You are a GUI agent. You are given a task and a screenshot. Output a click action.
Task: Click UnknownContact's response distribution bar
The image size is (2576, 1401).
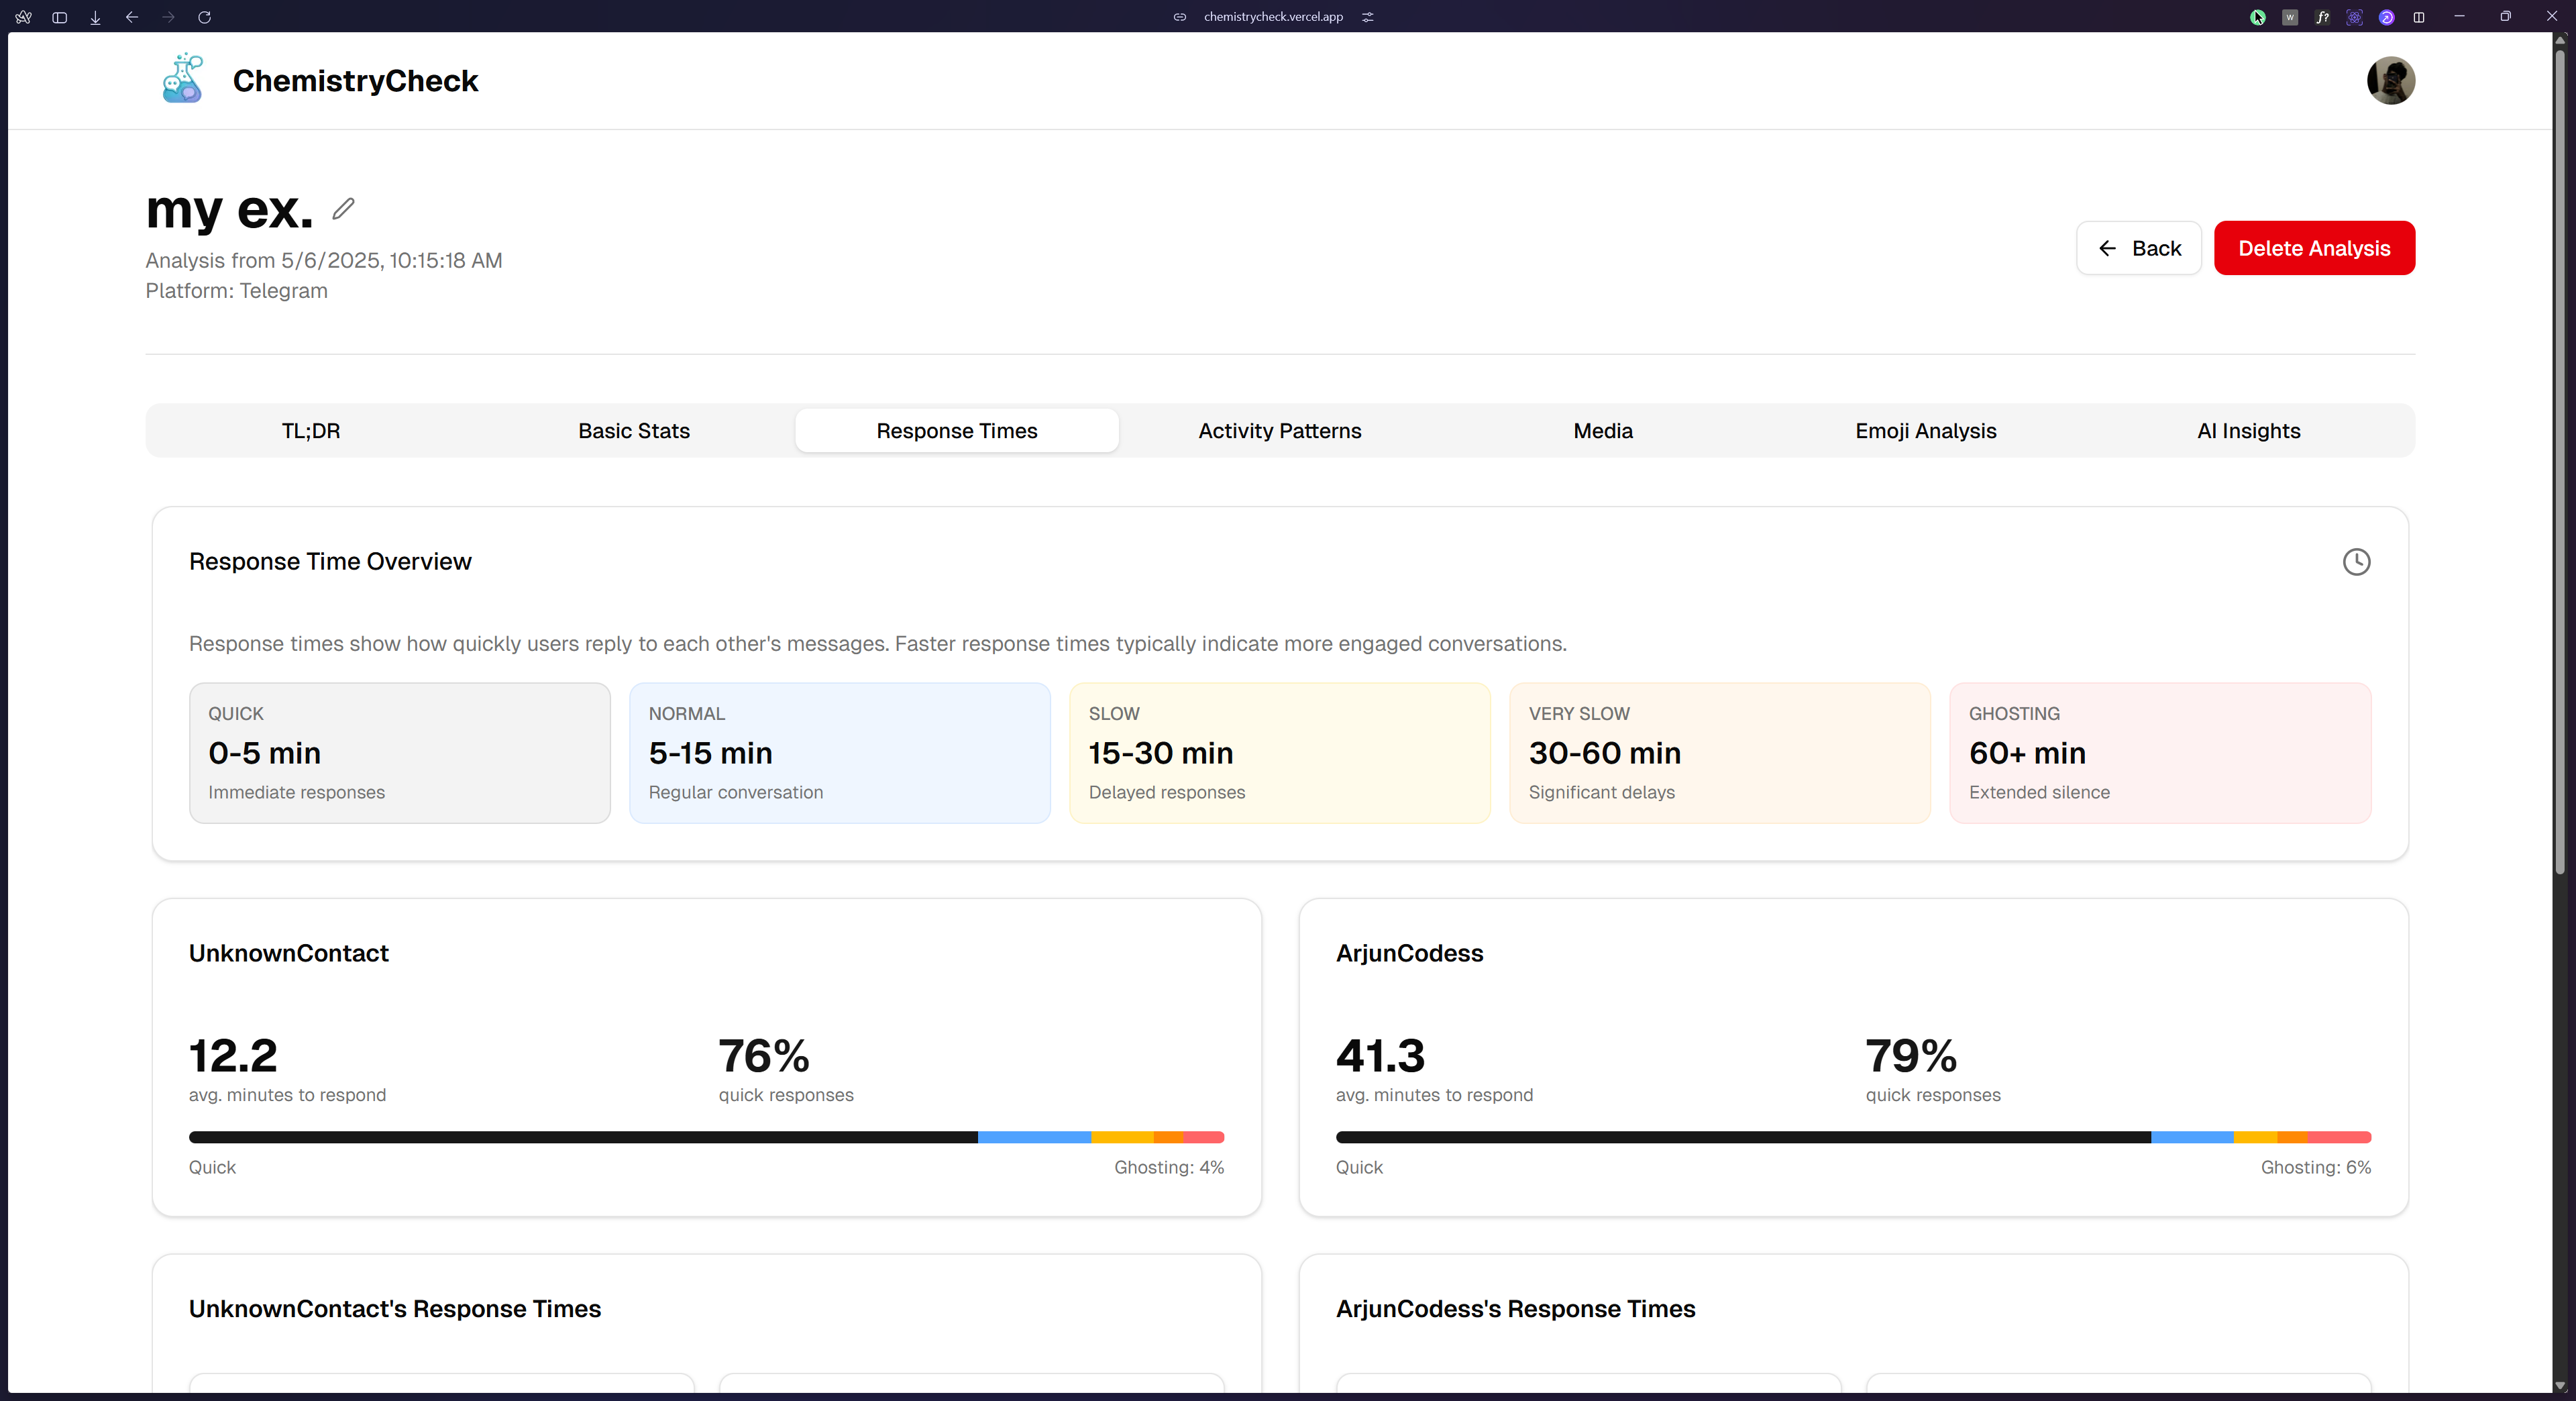click(x=706, y=1137)
